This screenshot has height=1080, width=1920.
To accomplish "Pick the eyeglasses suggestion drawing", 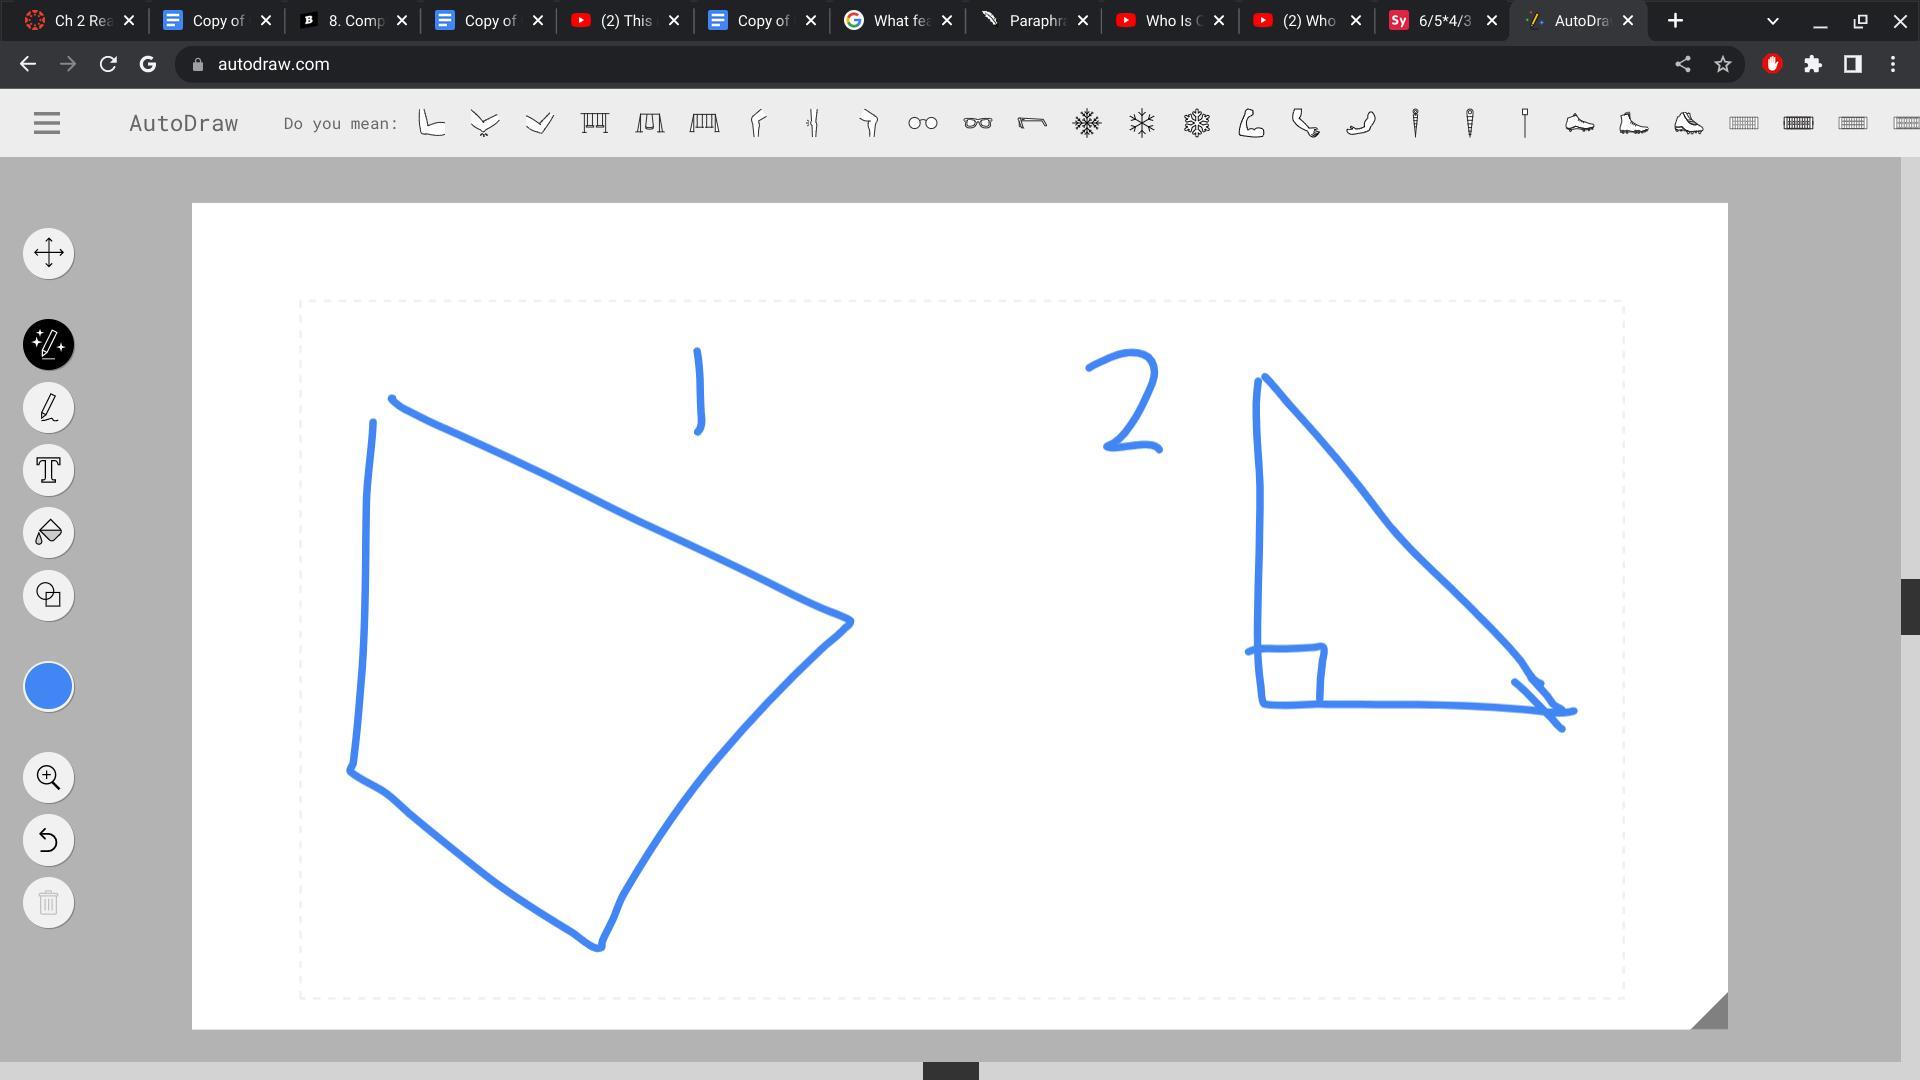I will (923, 123).
